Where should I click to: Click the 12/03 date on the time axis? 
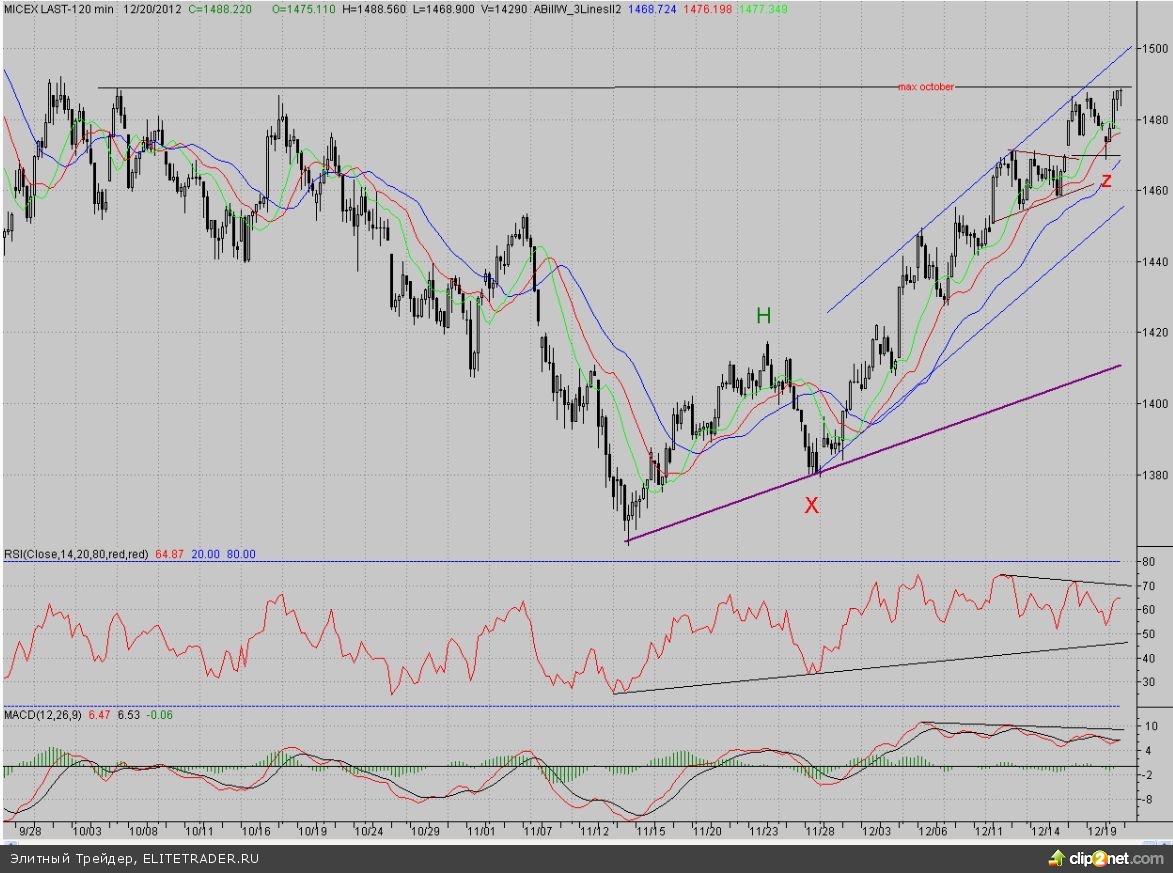[x=877, y=831]
